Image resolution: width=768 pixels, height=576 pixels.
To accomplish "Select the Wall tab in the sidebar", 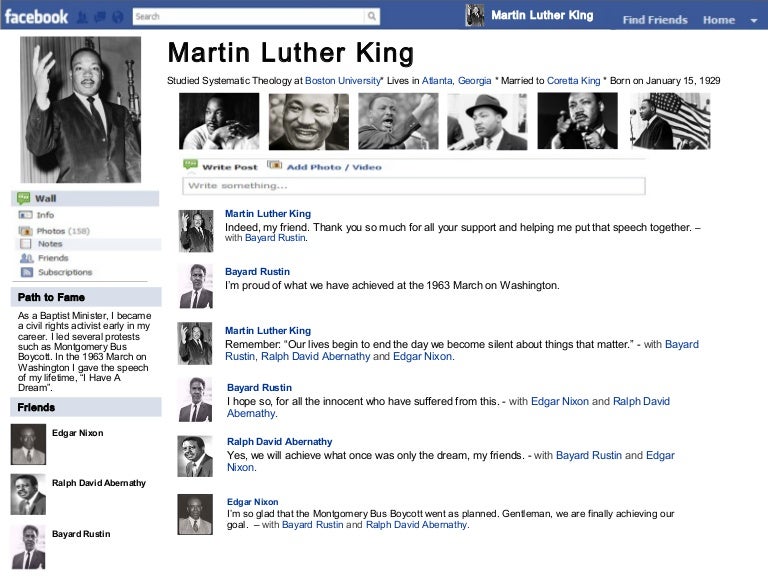I will point(46,198).
